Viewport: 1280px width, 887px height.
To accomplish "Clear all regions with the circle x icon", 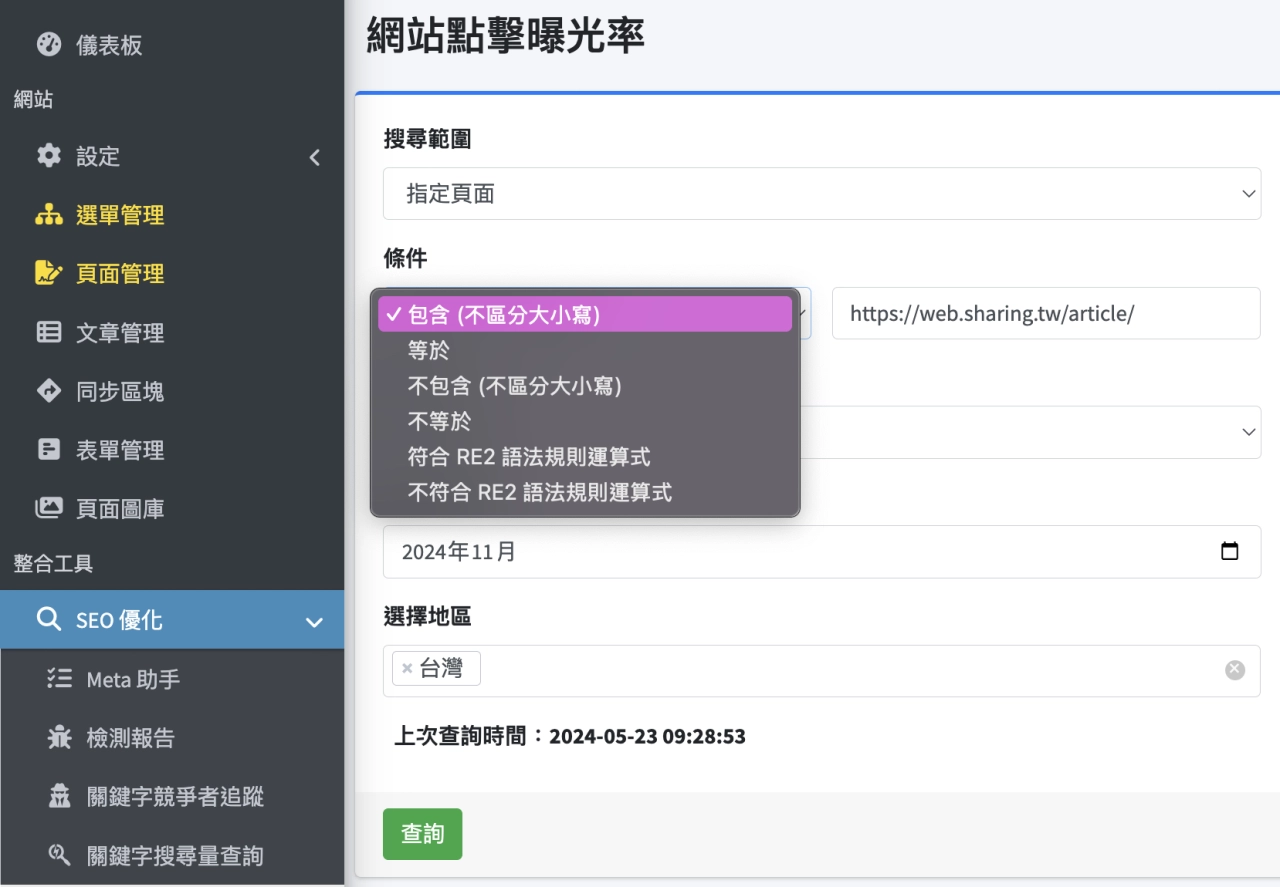I will (x=1235, y=670).
